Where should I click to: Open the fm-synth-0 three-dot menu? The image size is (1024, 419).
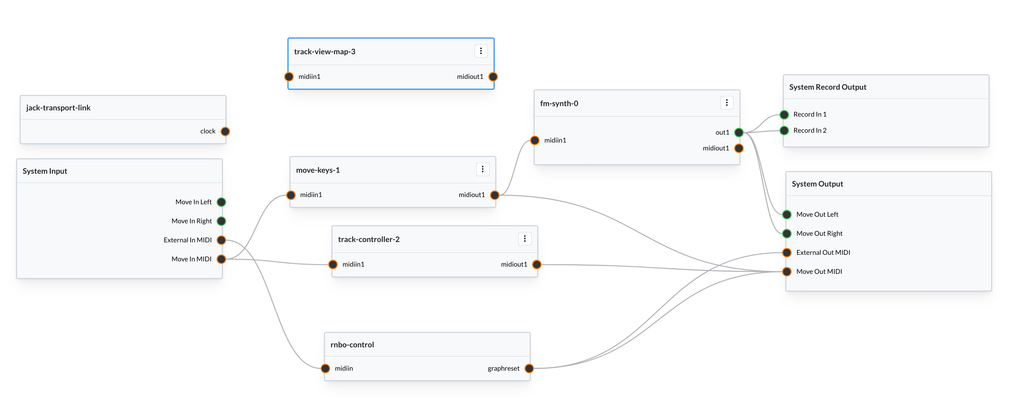(x=727, y=103)
